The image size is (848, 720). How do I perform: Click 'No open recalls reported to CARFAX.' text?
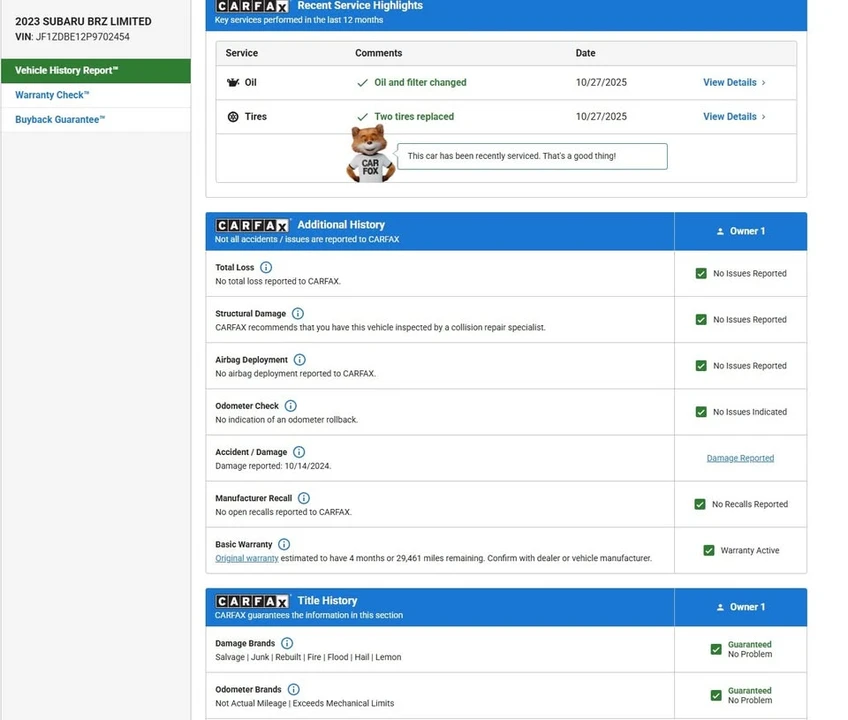tap(283, 512)
